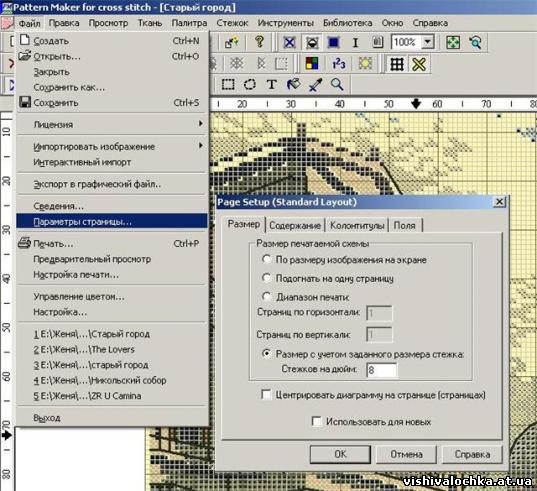The image size is (537, 491).
Task: Select the symbol view mode icon
Action: coord(312,42)
